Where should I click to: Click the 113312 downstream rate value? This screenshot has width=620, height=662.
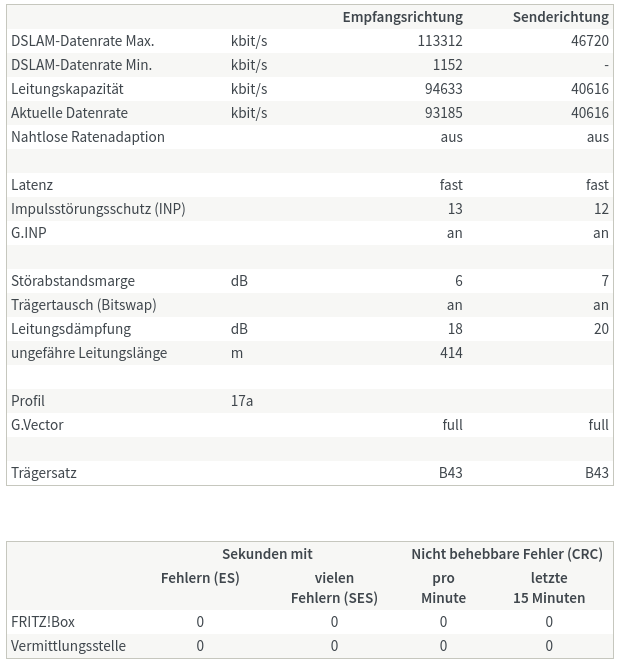tap(440, 41)
